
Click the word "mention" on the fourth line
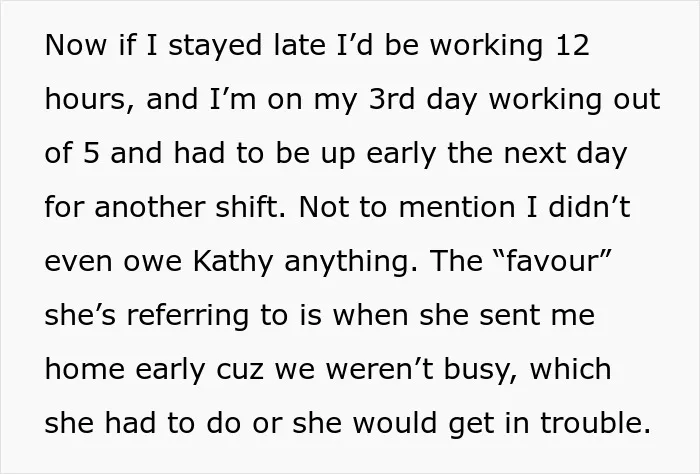pyautogui.click(x=457, y=208)
